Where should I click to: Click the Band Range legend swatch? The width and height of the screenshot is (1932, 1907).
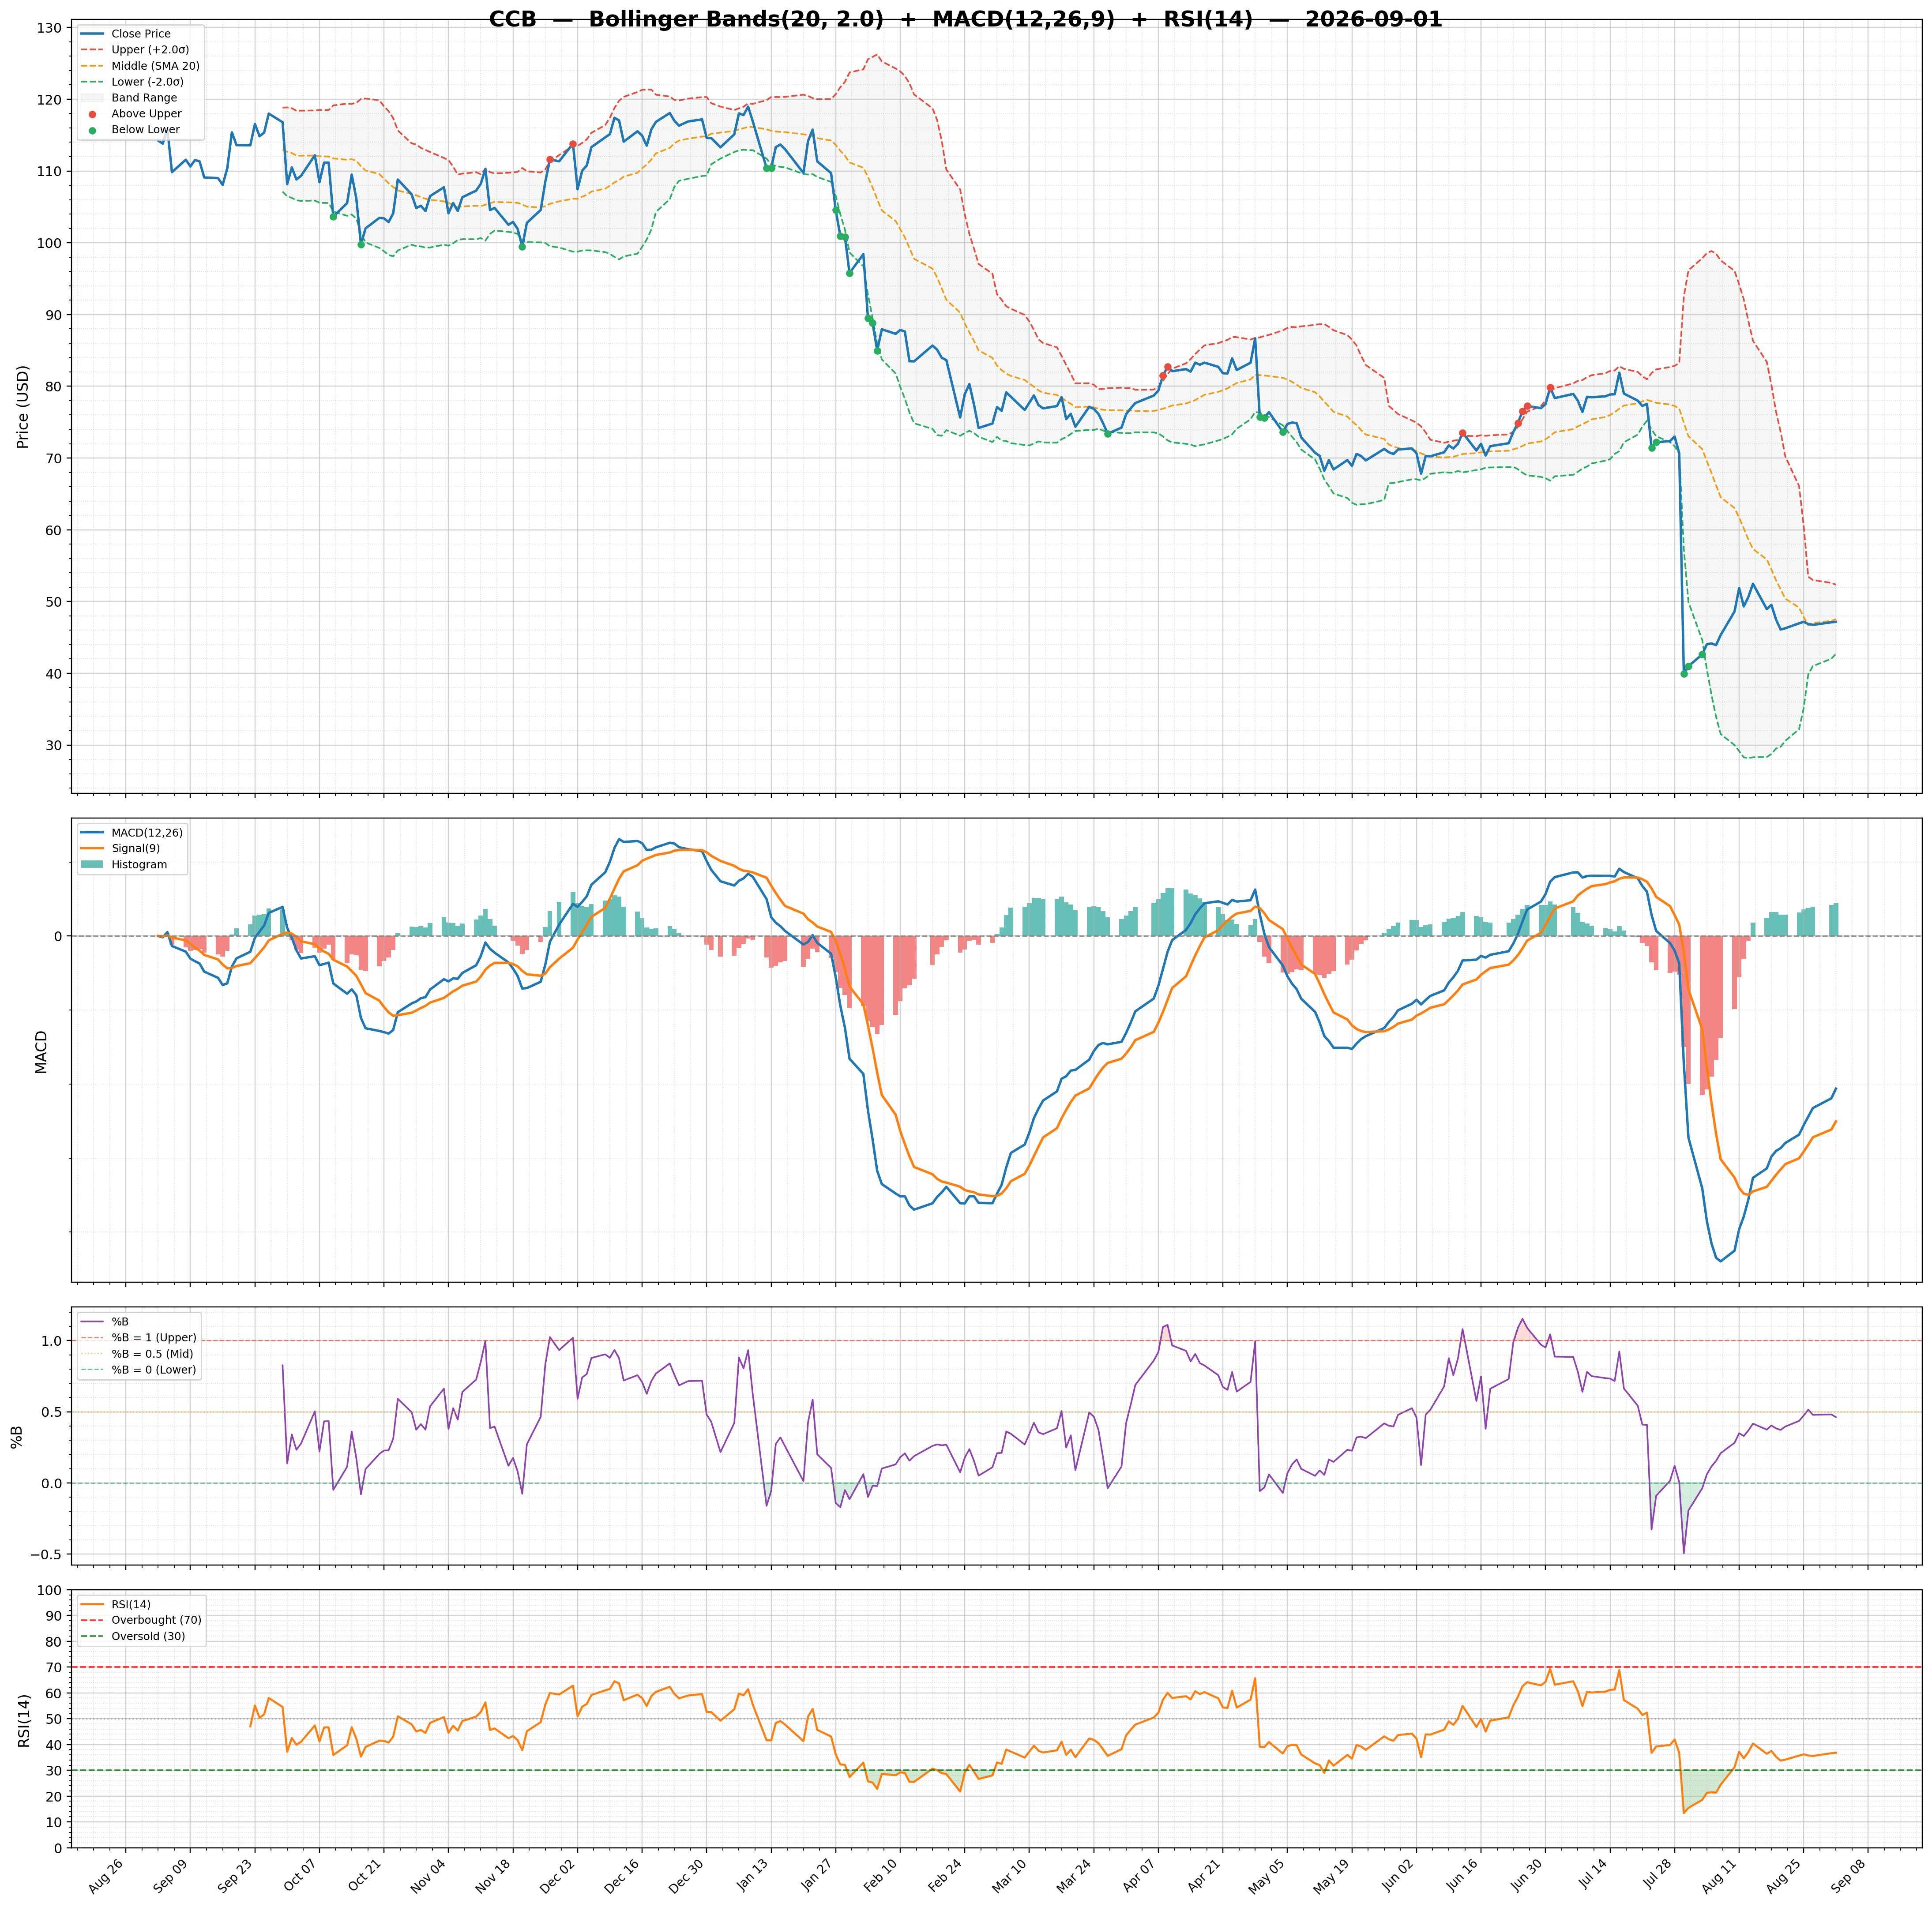coord(92,98)
